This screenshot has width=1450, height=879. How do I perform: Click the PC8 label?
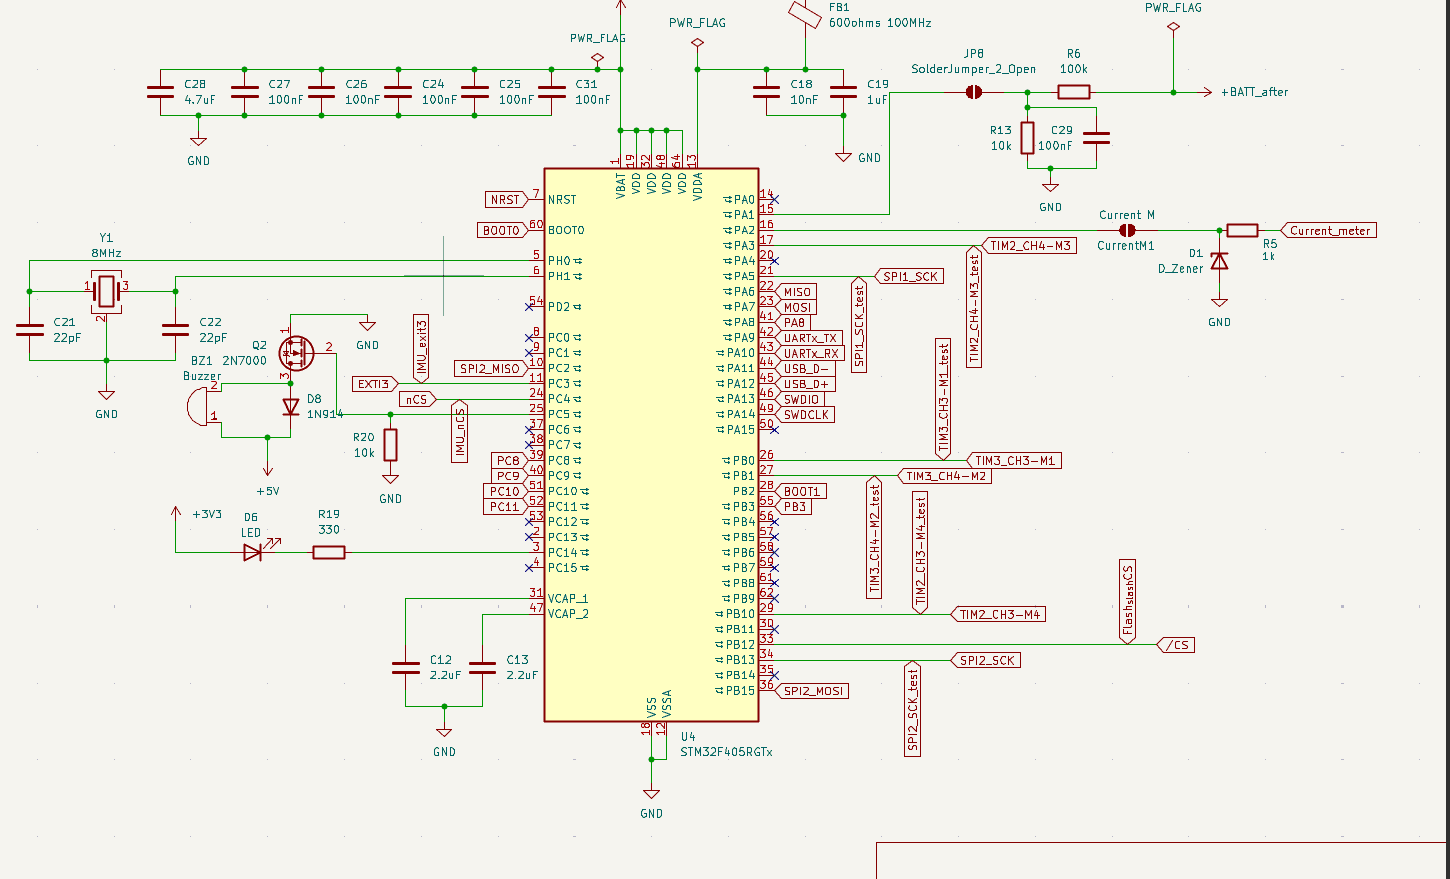[510, 461]
